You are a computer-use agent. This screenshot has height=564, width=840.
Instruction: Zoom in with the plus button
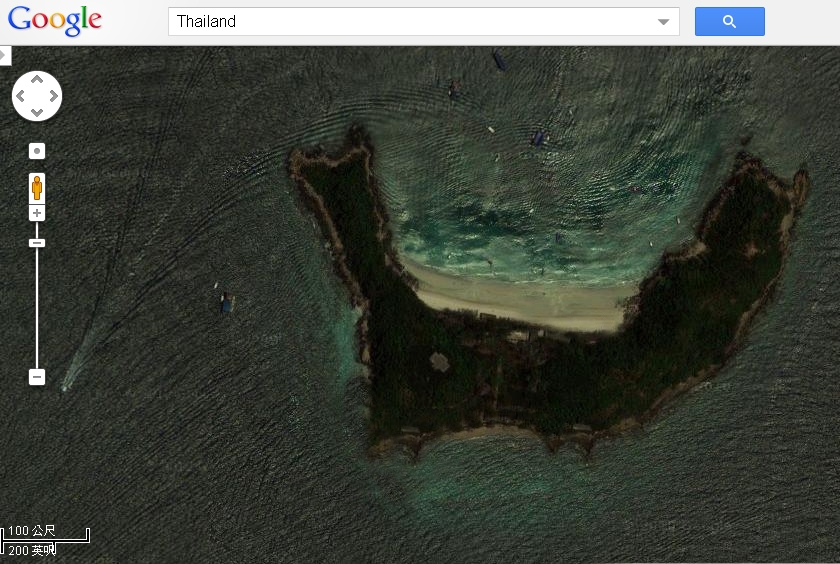coord(37,213)
